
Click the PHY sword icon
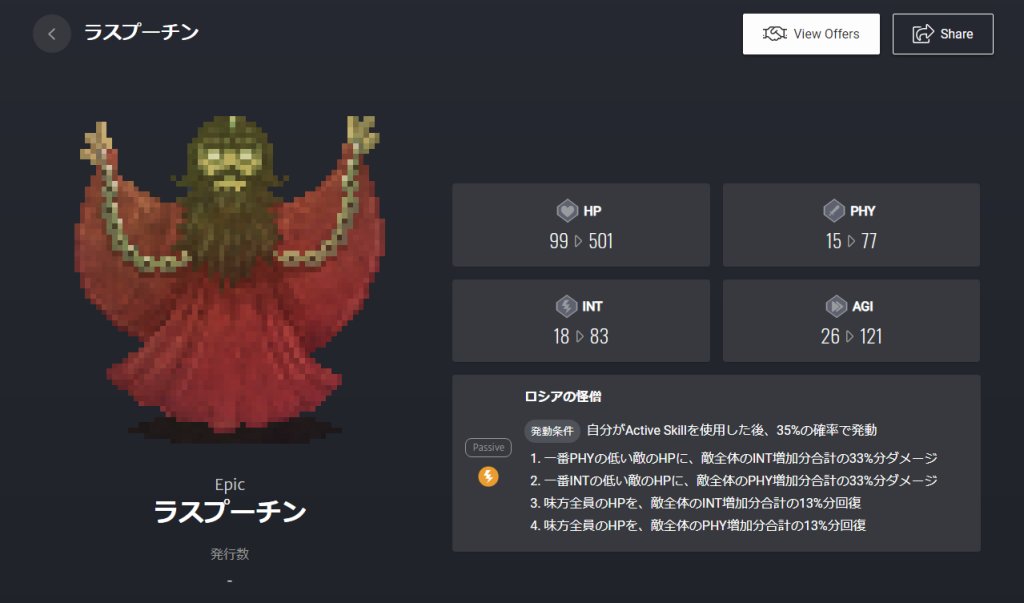tap(833, 210)
